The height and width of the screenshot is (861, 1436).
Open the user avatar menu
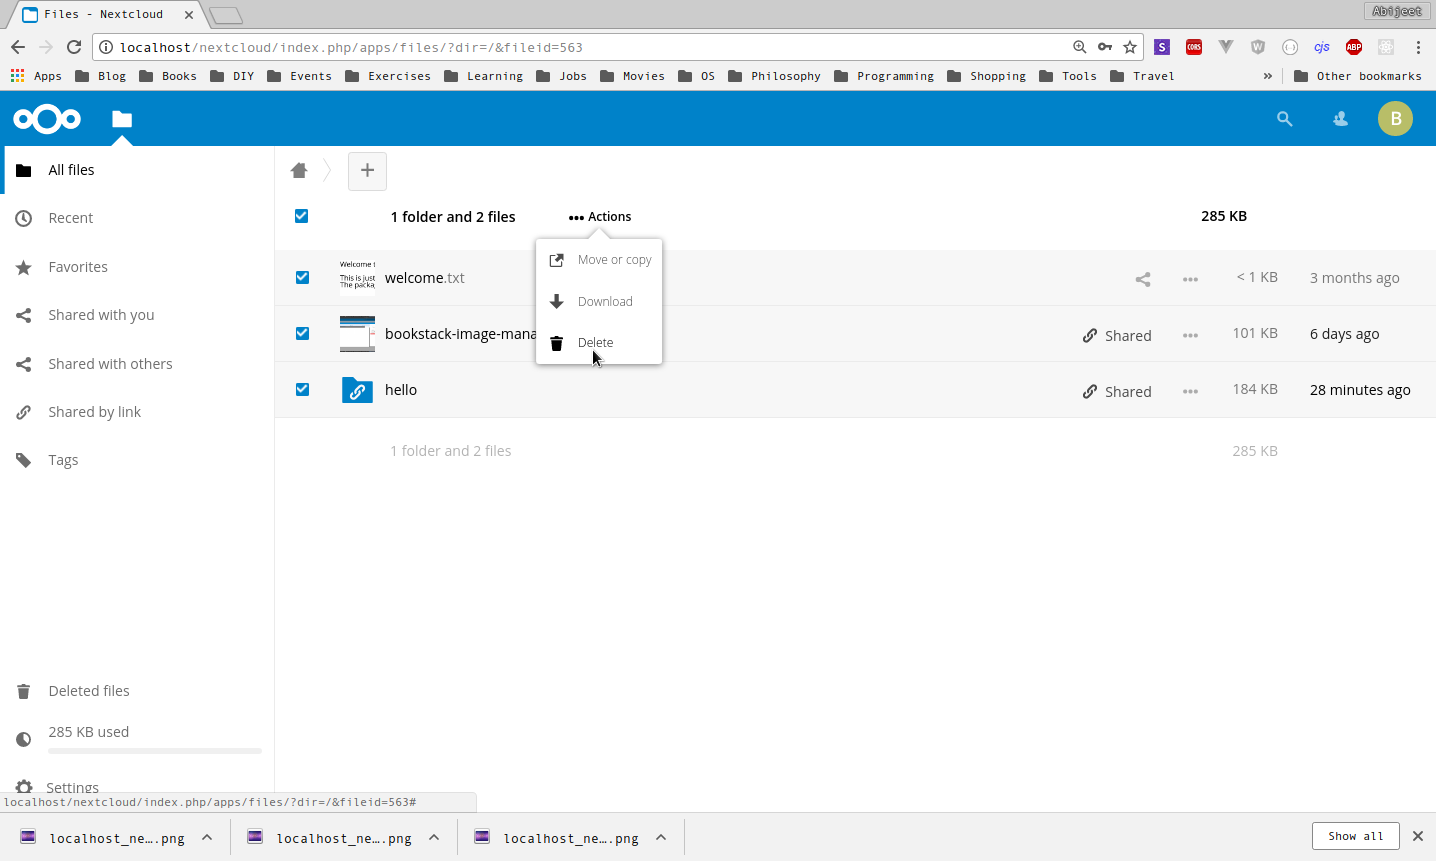pos(1395,118)
